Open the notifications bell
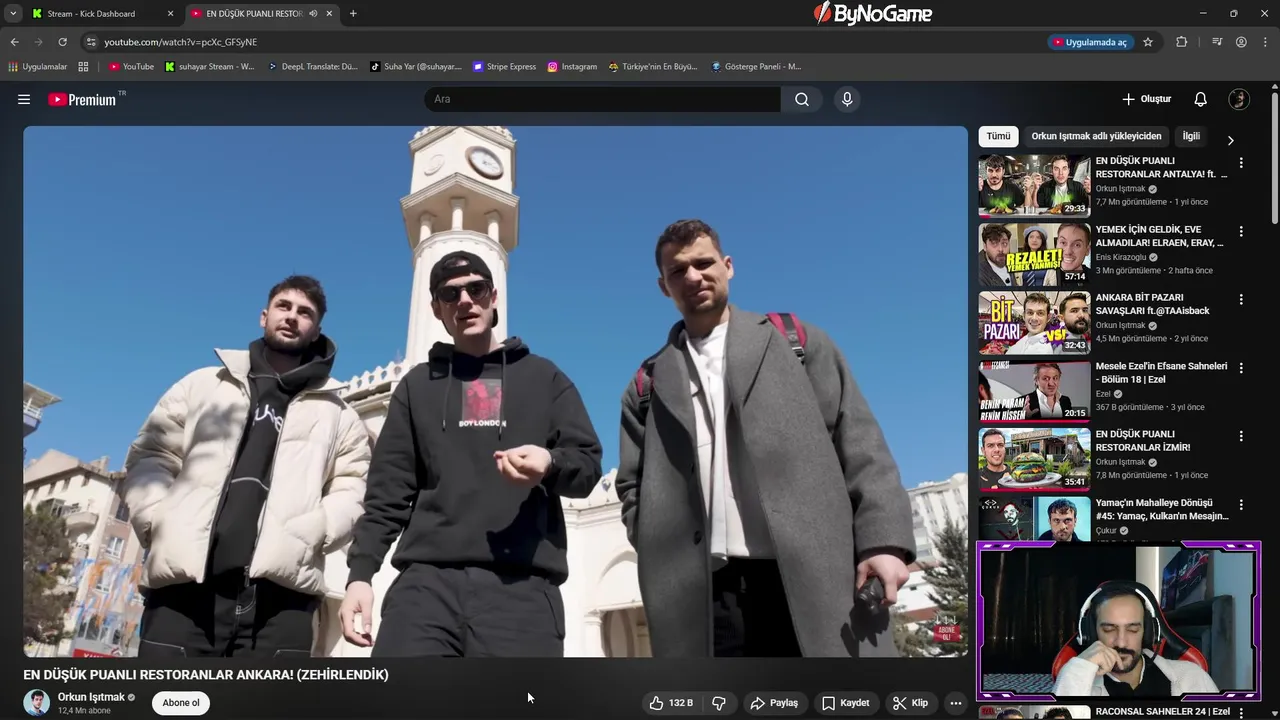The height and width of the screenshot is (720, 1280). coord(1200,99)
